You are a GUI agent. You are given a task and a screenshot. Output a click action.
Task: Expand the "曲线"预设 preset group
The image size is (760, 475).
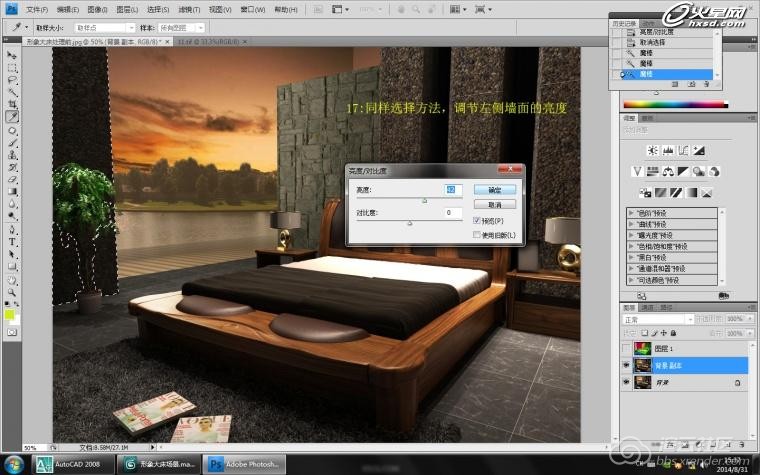click(x=631, y=224)
